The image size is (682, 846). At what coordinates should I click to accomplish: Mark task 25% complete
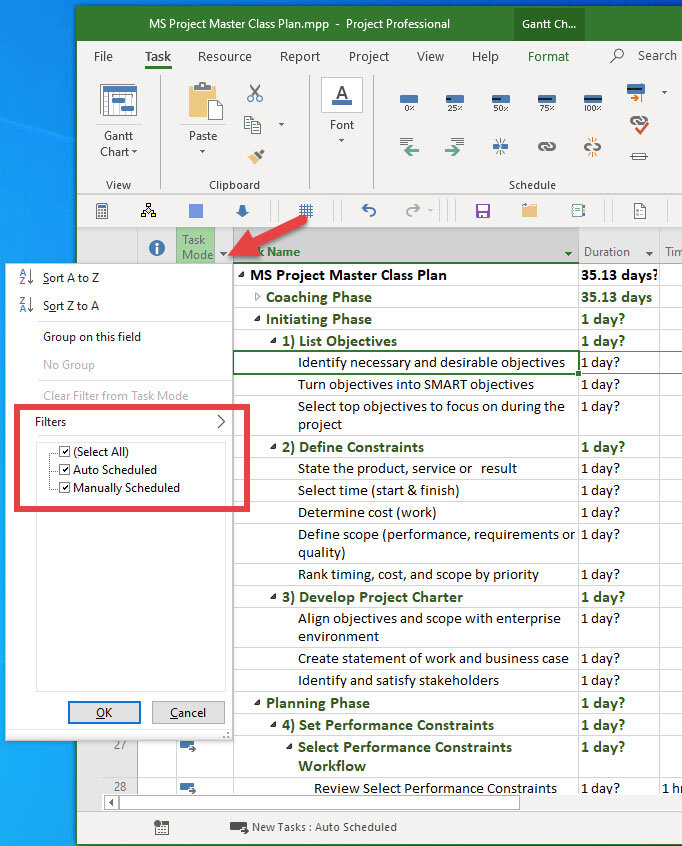455,102
